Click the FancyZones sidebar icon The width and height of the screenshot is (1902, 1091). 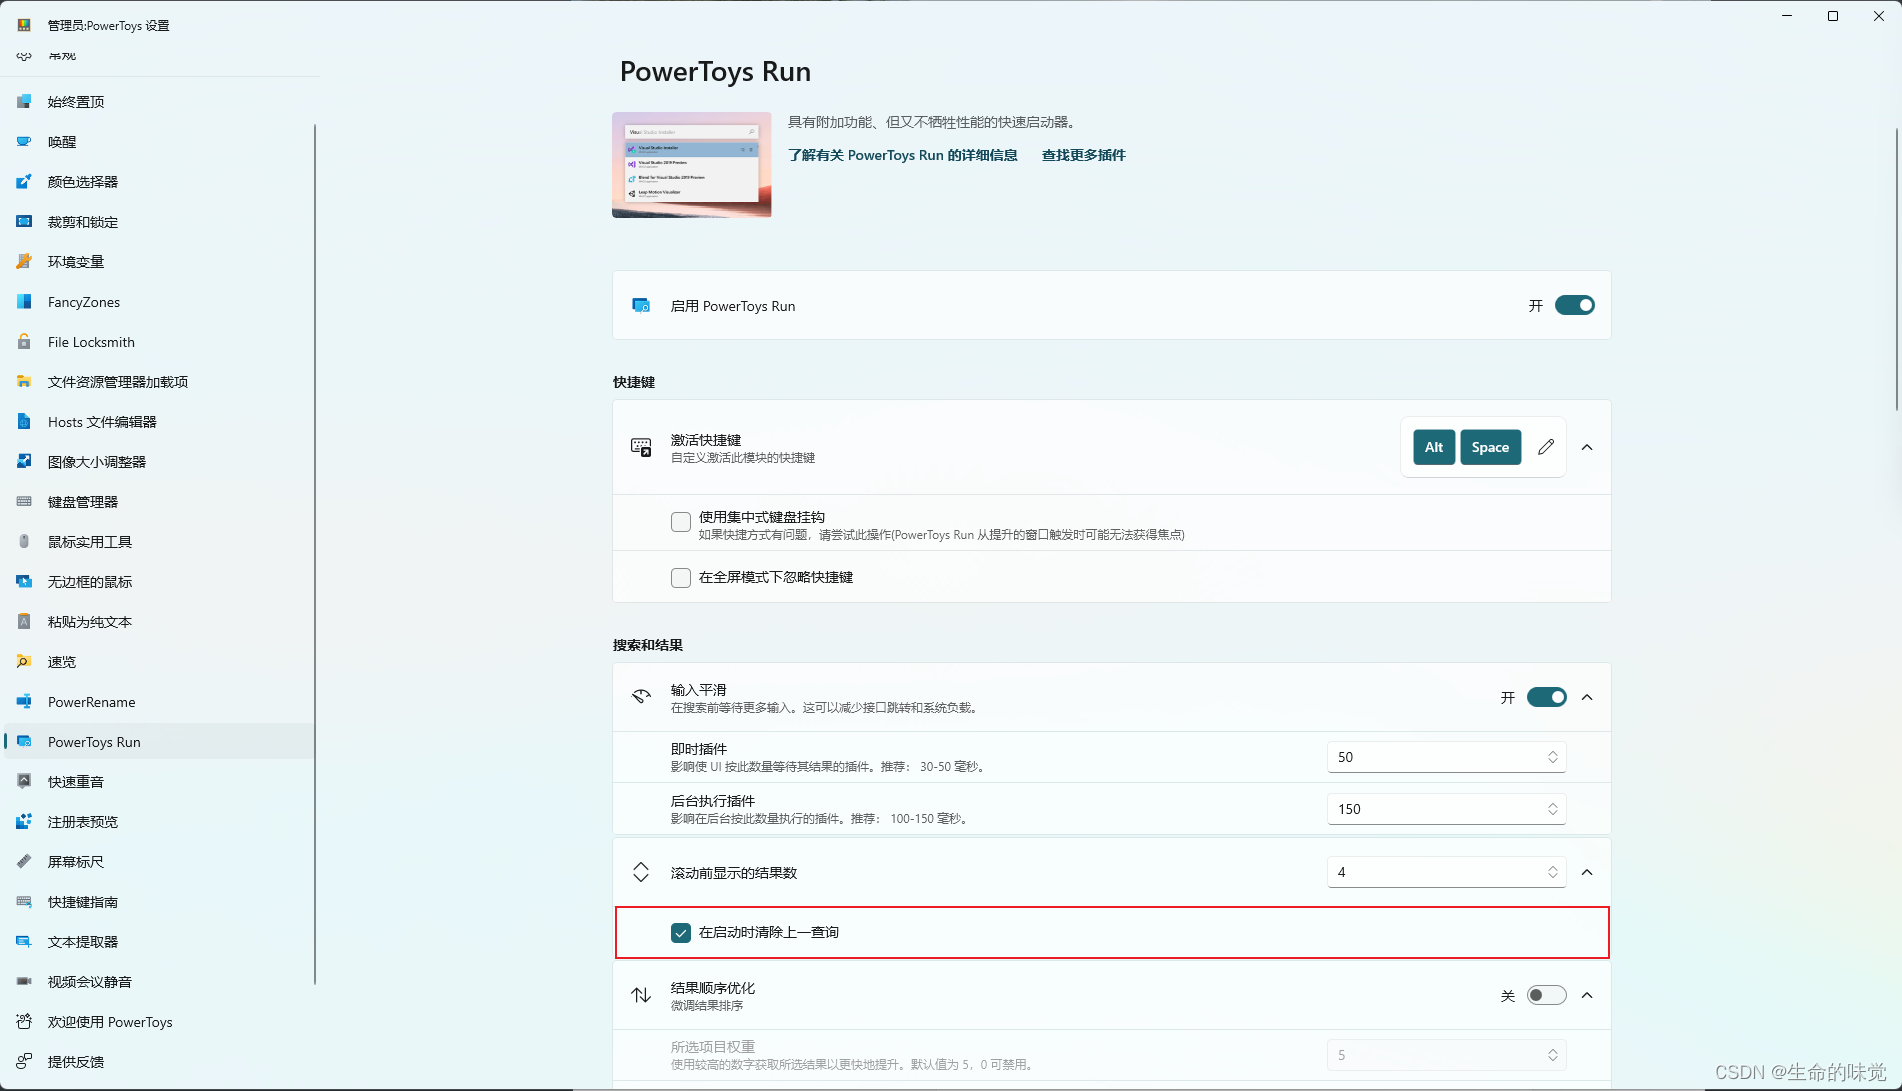point(24,302)
